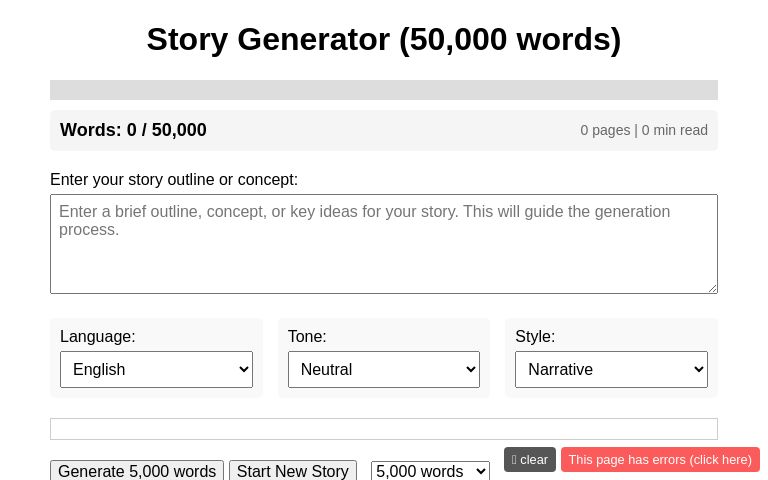Click the Start New Story button

pyautogui.click(x=292, y=471)
